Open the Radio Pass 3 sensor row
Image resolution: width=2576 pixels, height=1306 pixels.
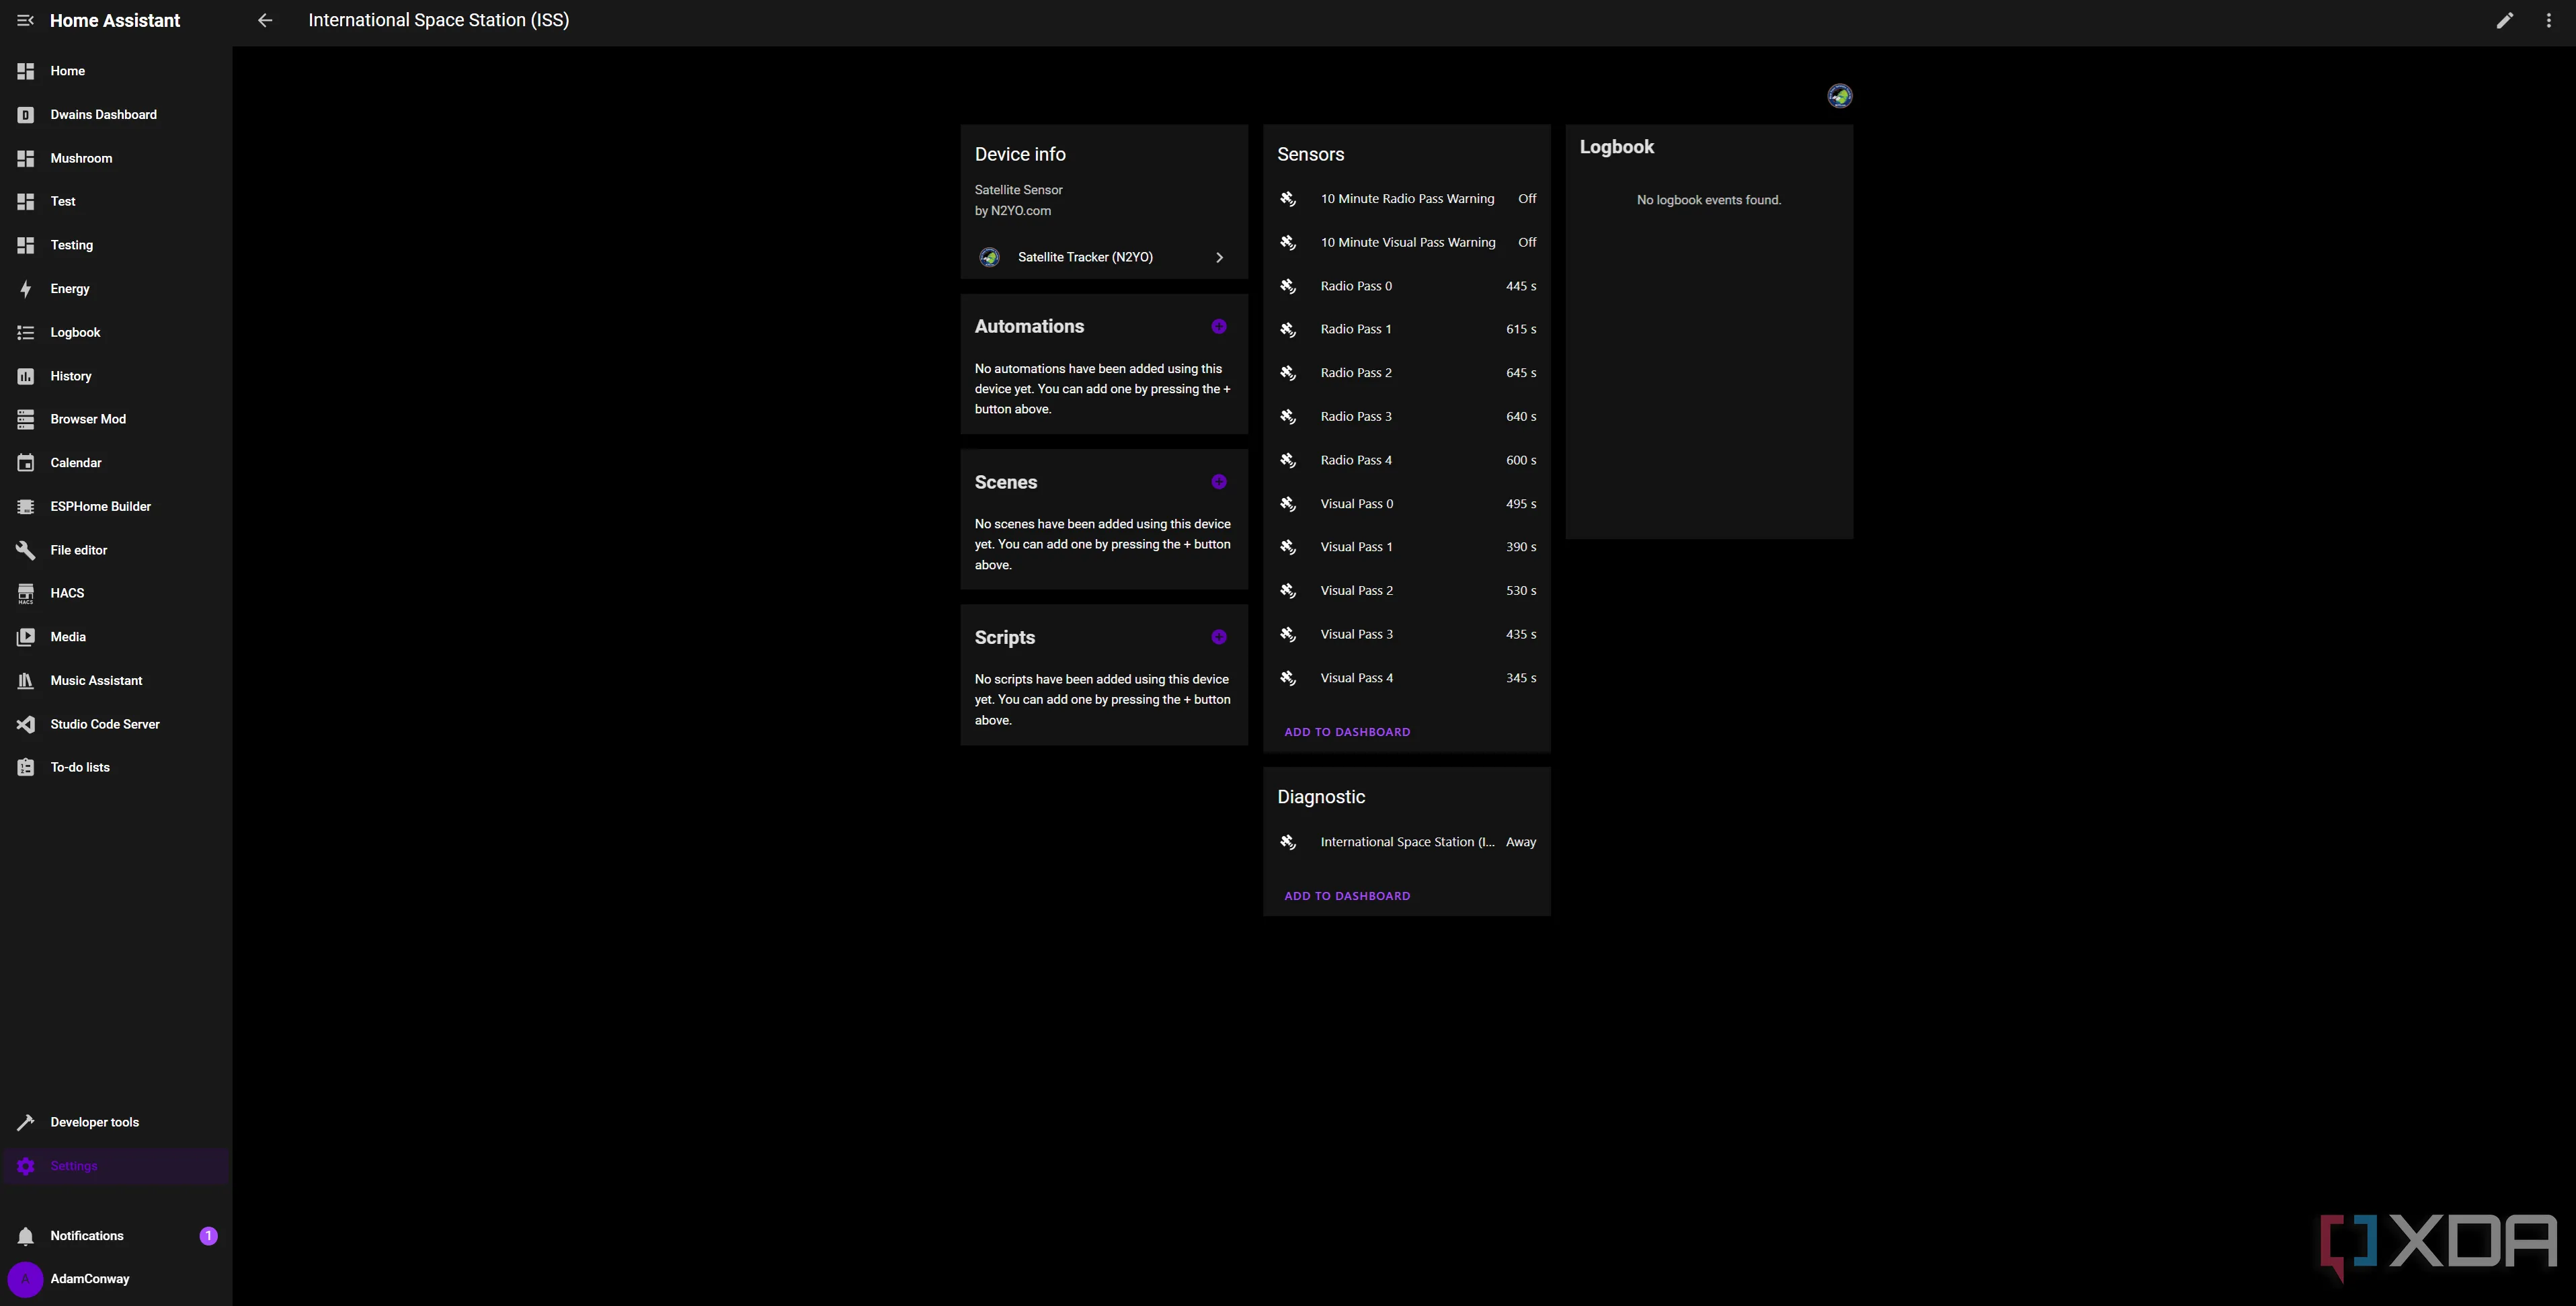coord(1406,416)
